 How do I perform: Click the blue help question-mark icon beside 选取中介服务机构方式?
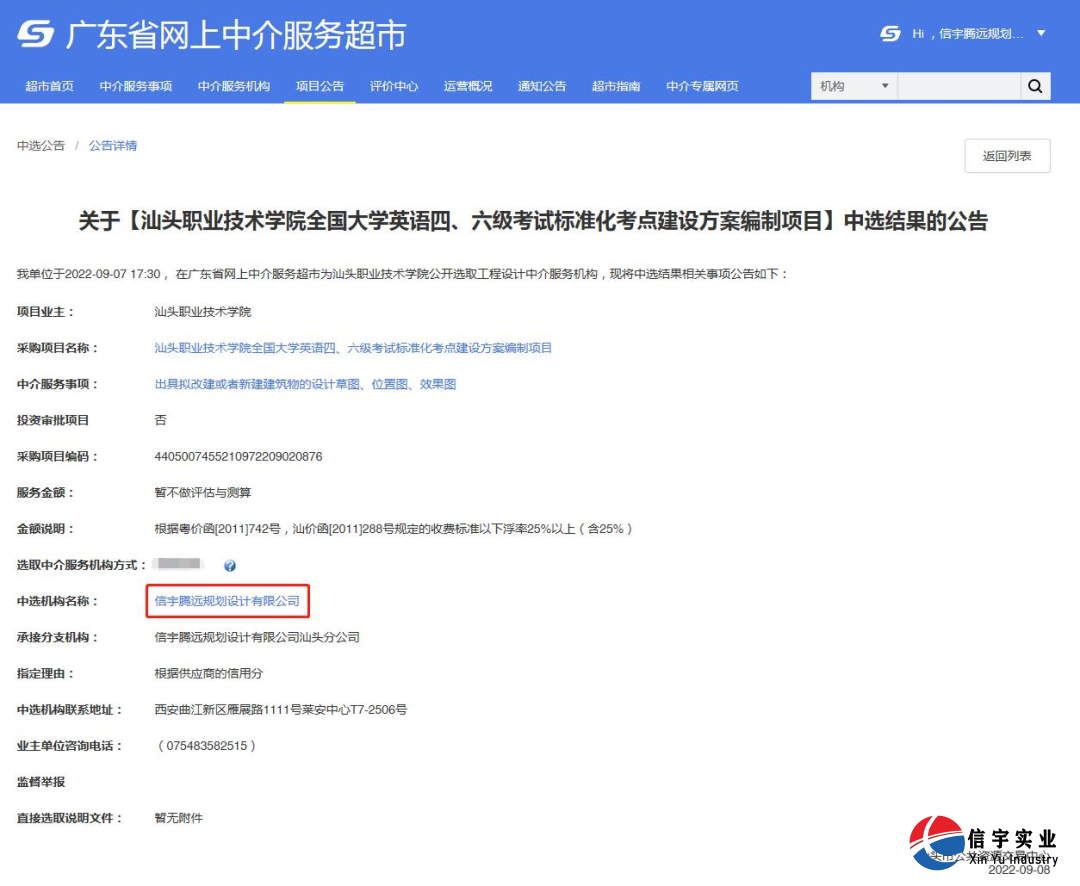(229, 563)
